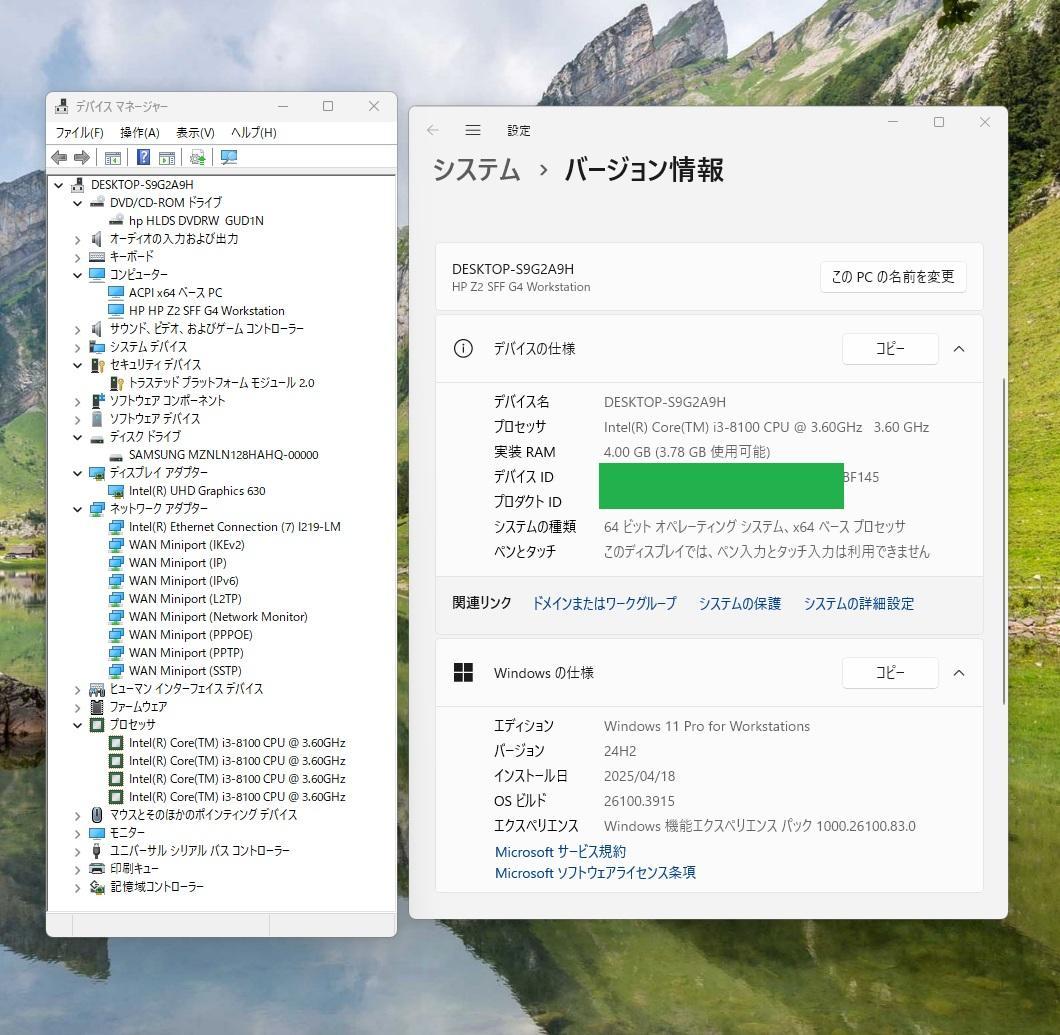Collapse the Windows の仕様 section chevron
The width and height of the screenshot is (1060, 1035).
[x=957, y=672]
